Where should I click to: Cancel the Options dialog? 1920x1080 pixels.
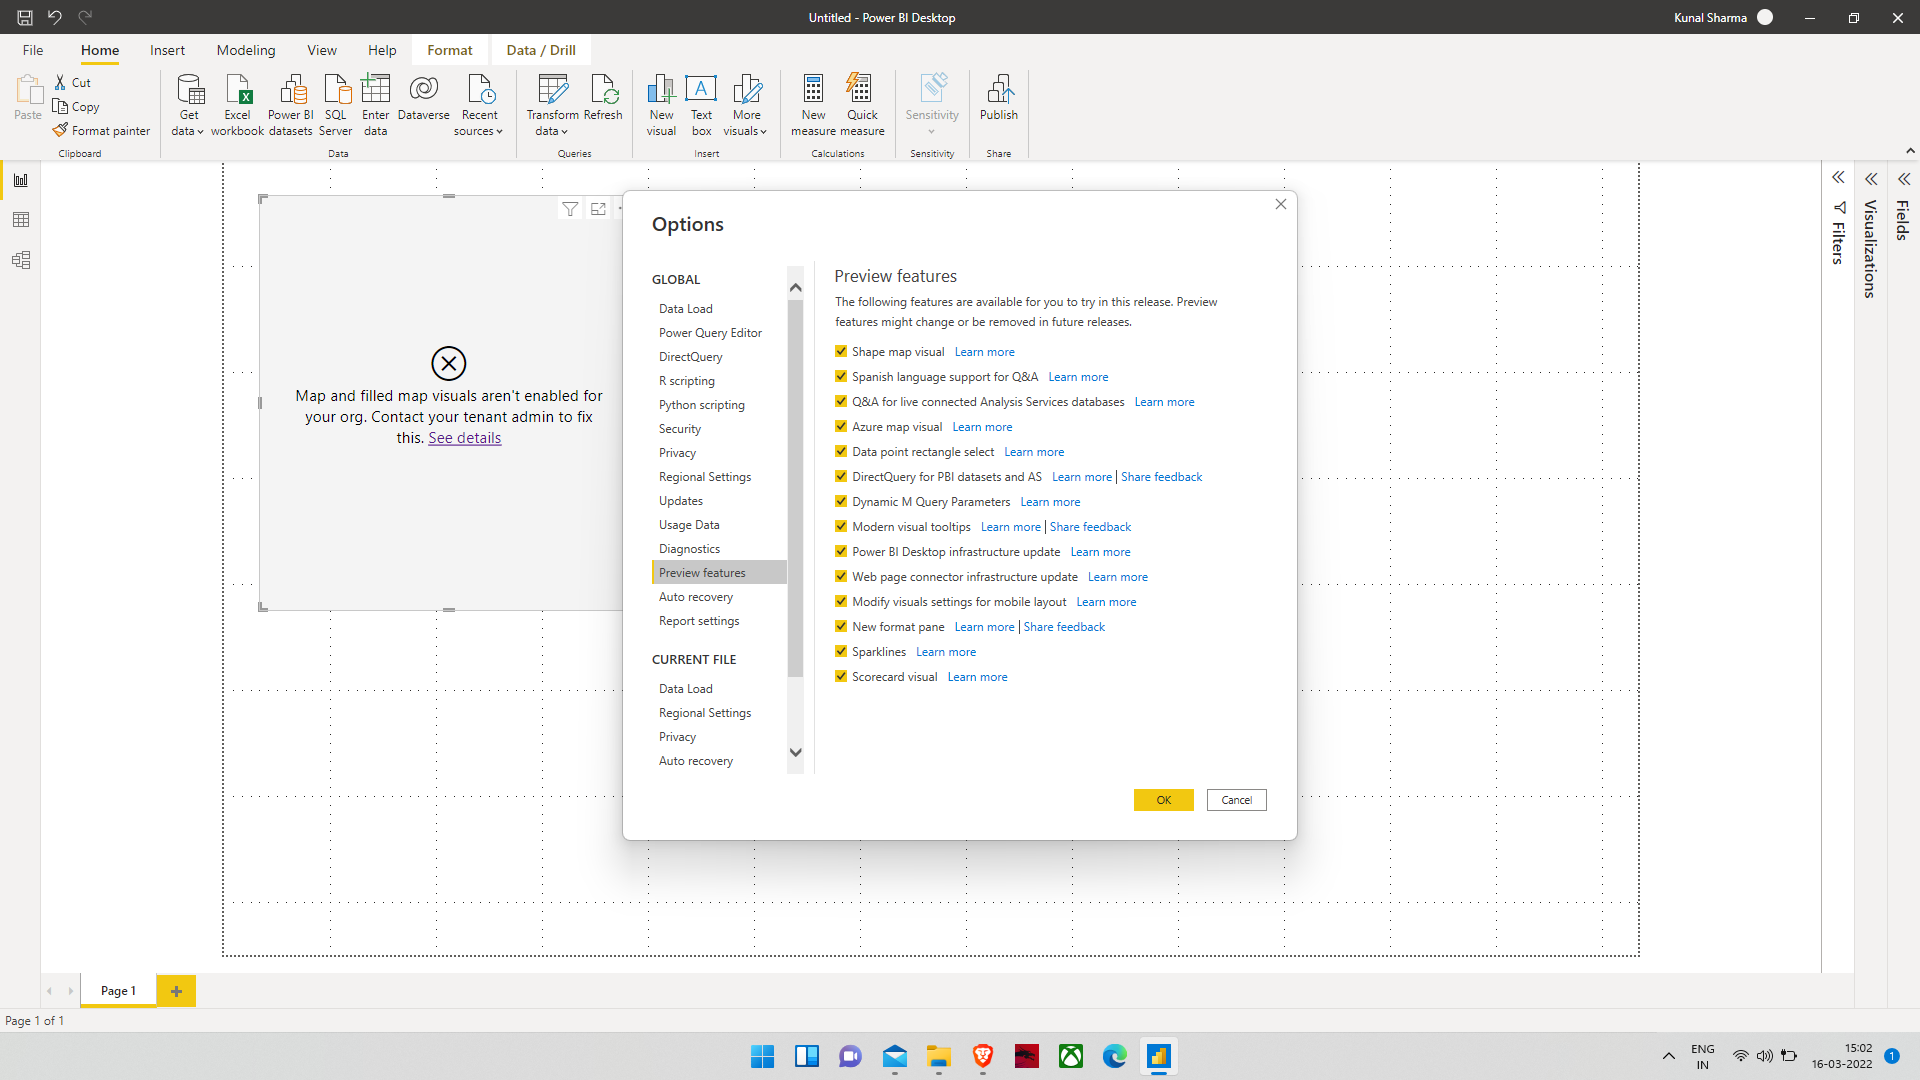point(1237,800)
